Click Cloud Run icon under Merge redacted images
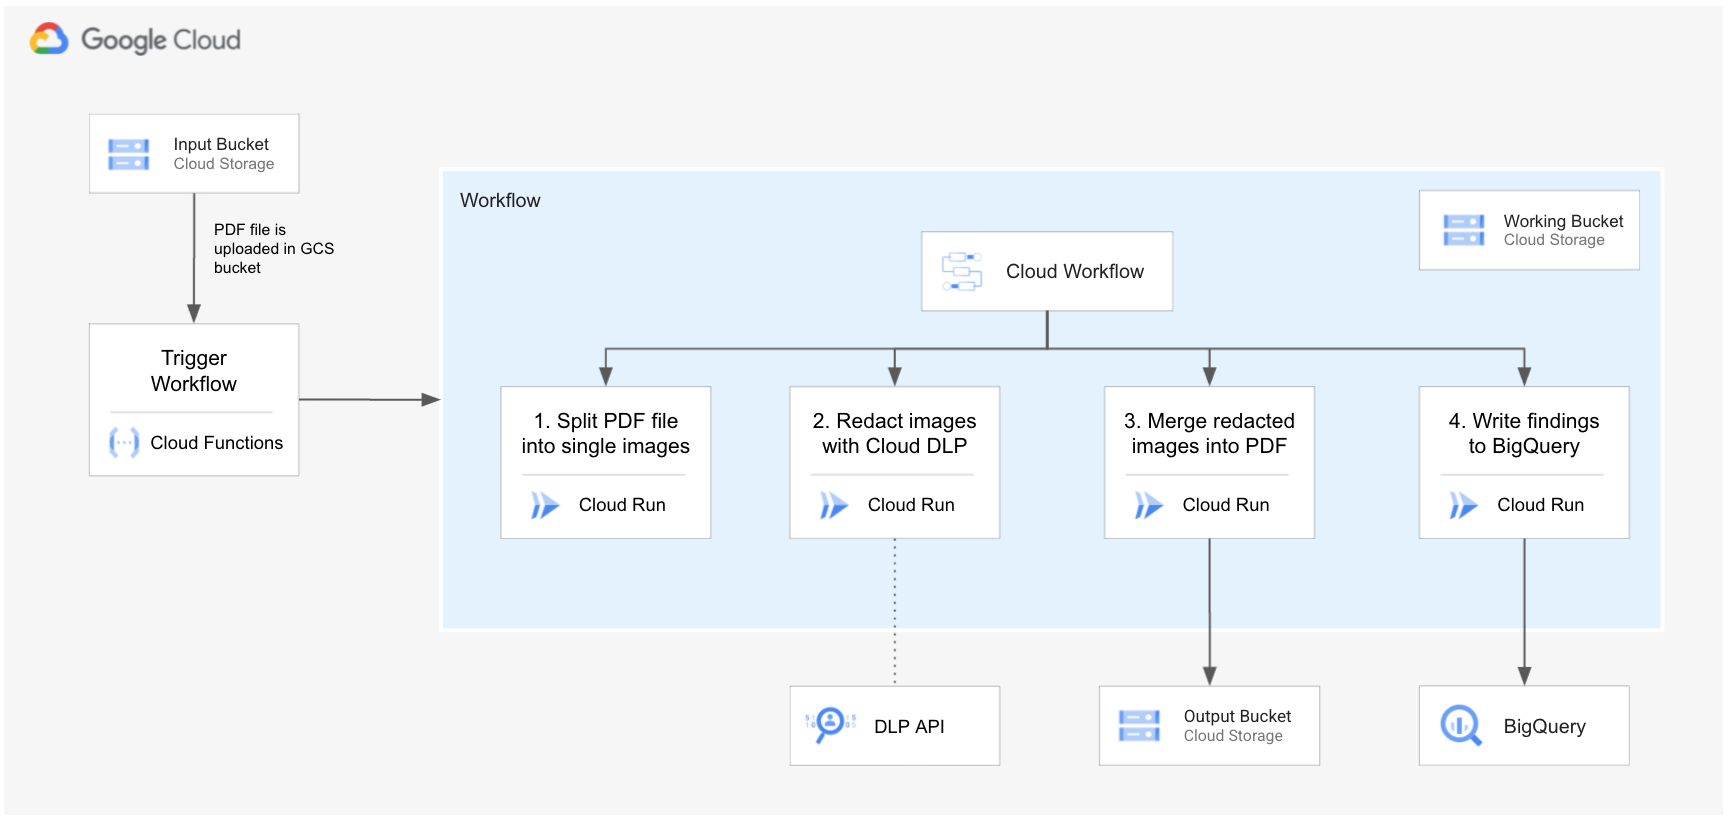 click(x=1148, y=505)
